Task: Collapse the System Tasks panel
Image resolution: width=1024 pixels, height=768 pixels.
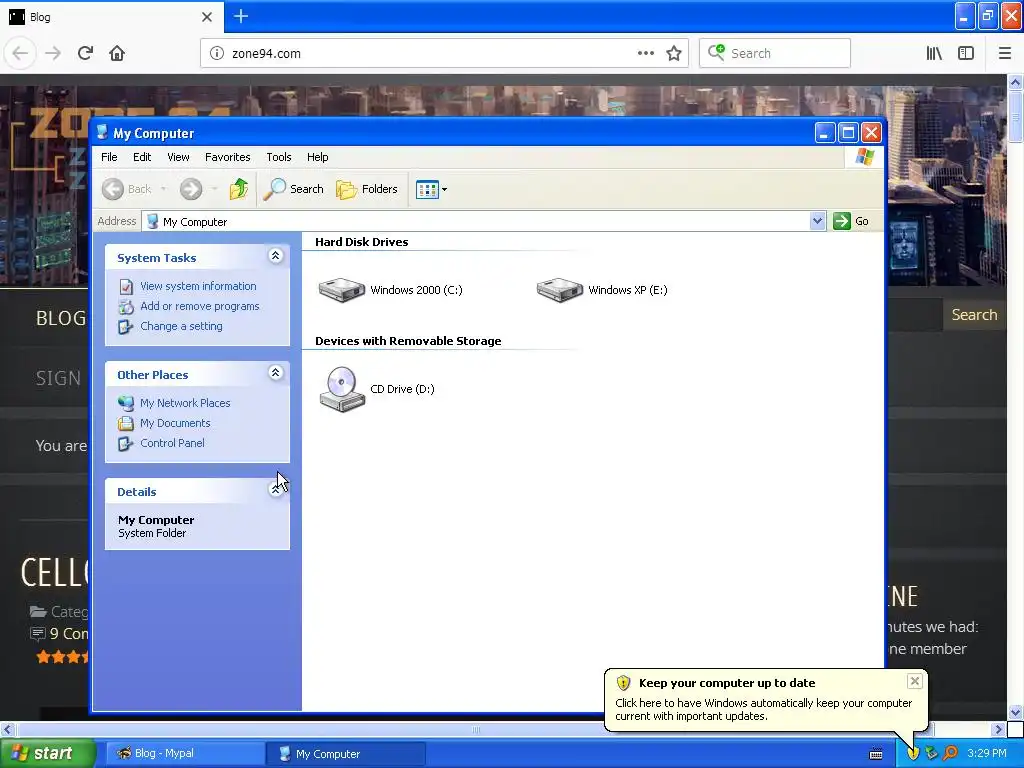Action: pos(276,256)
